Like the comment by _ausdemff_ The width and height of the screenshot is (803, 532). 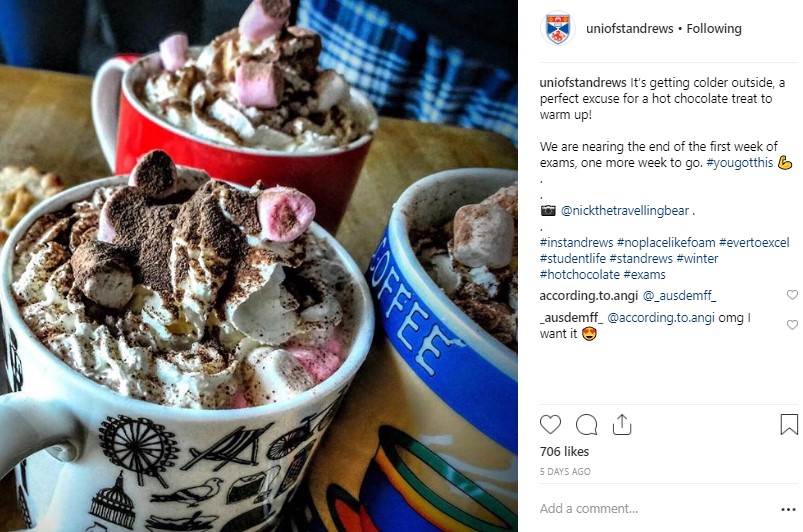(x=792, y=325)
